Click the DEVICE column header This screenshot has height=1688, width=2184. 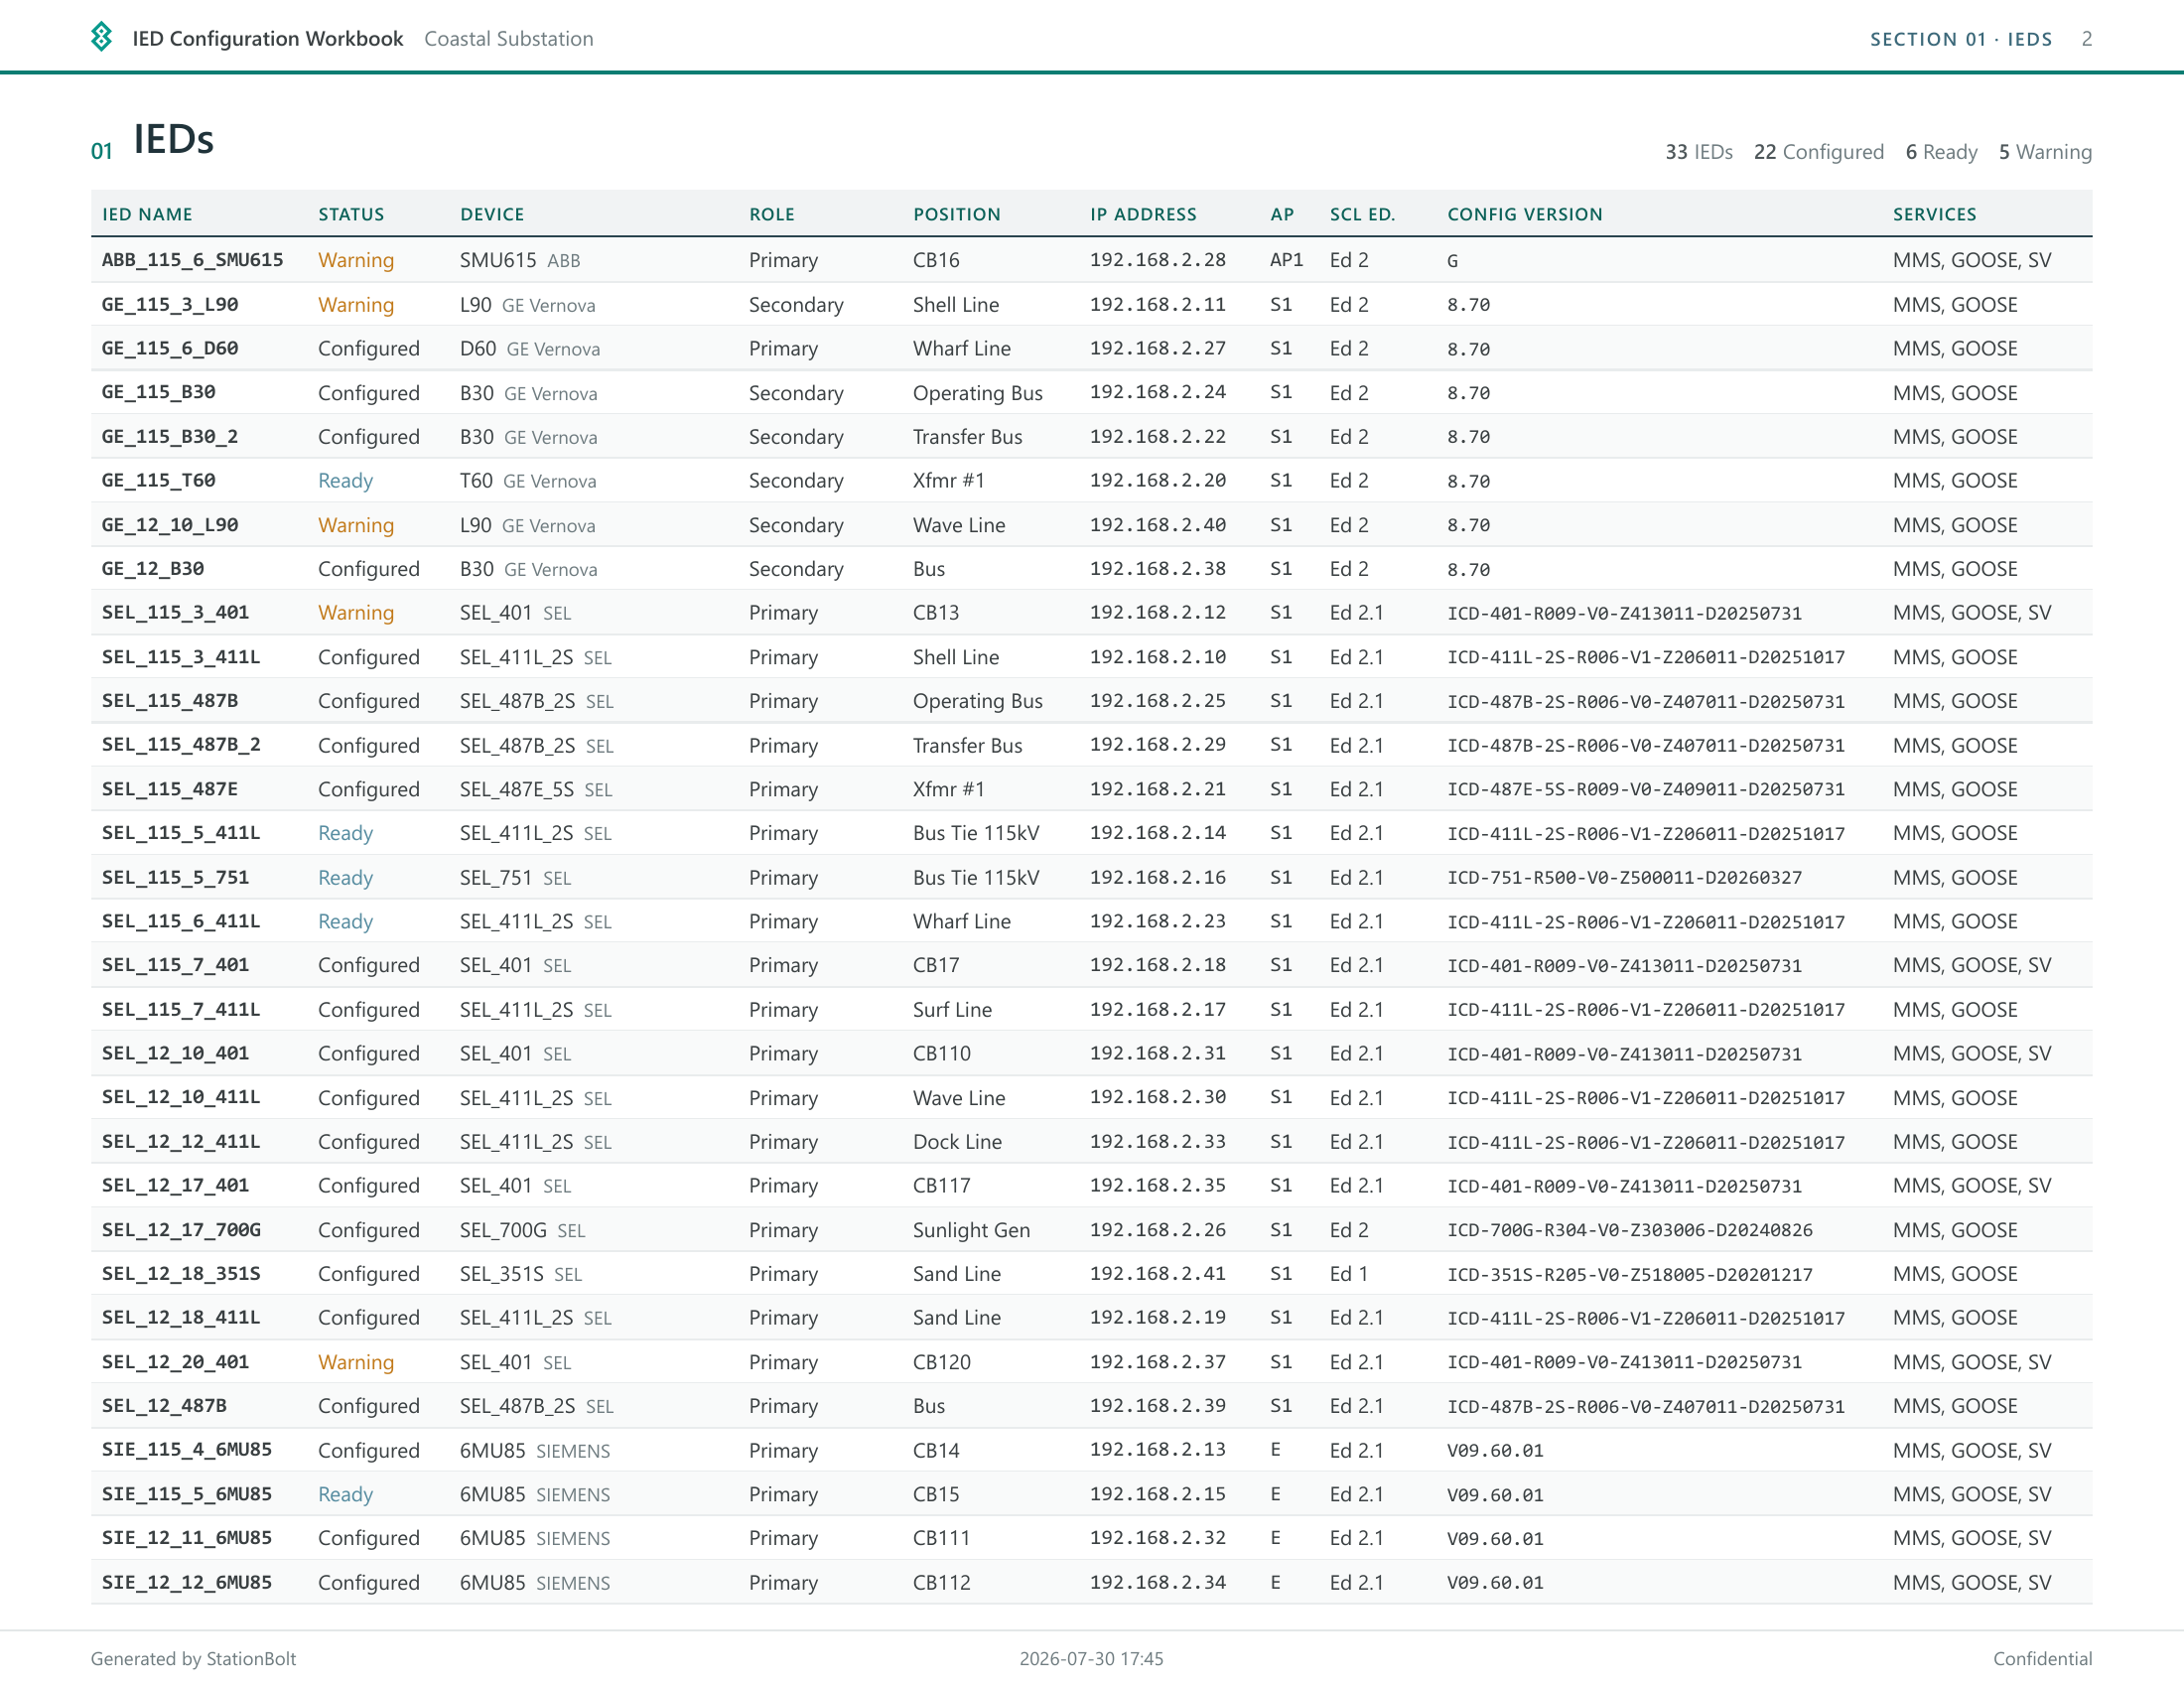[492, 214]
